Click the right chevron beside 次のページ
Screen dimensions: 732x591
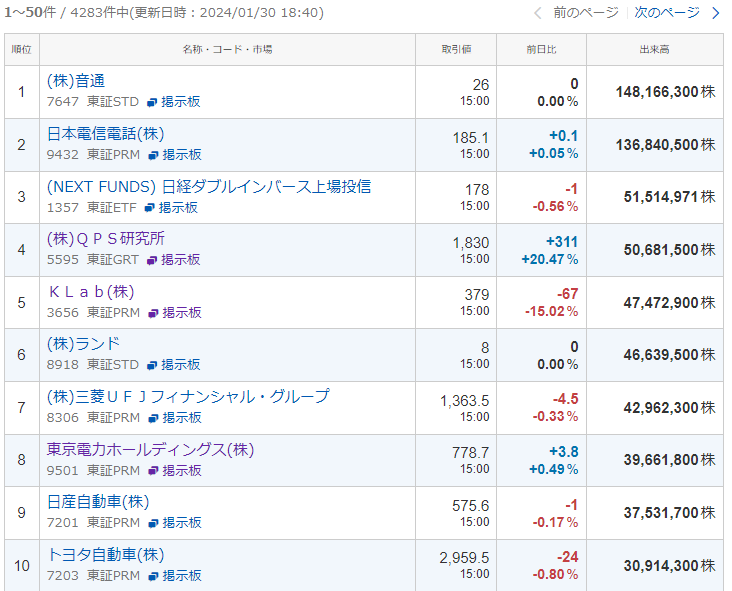(715, 13)
